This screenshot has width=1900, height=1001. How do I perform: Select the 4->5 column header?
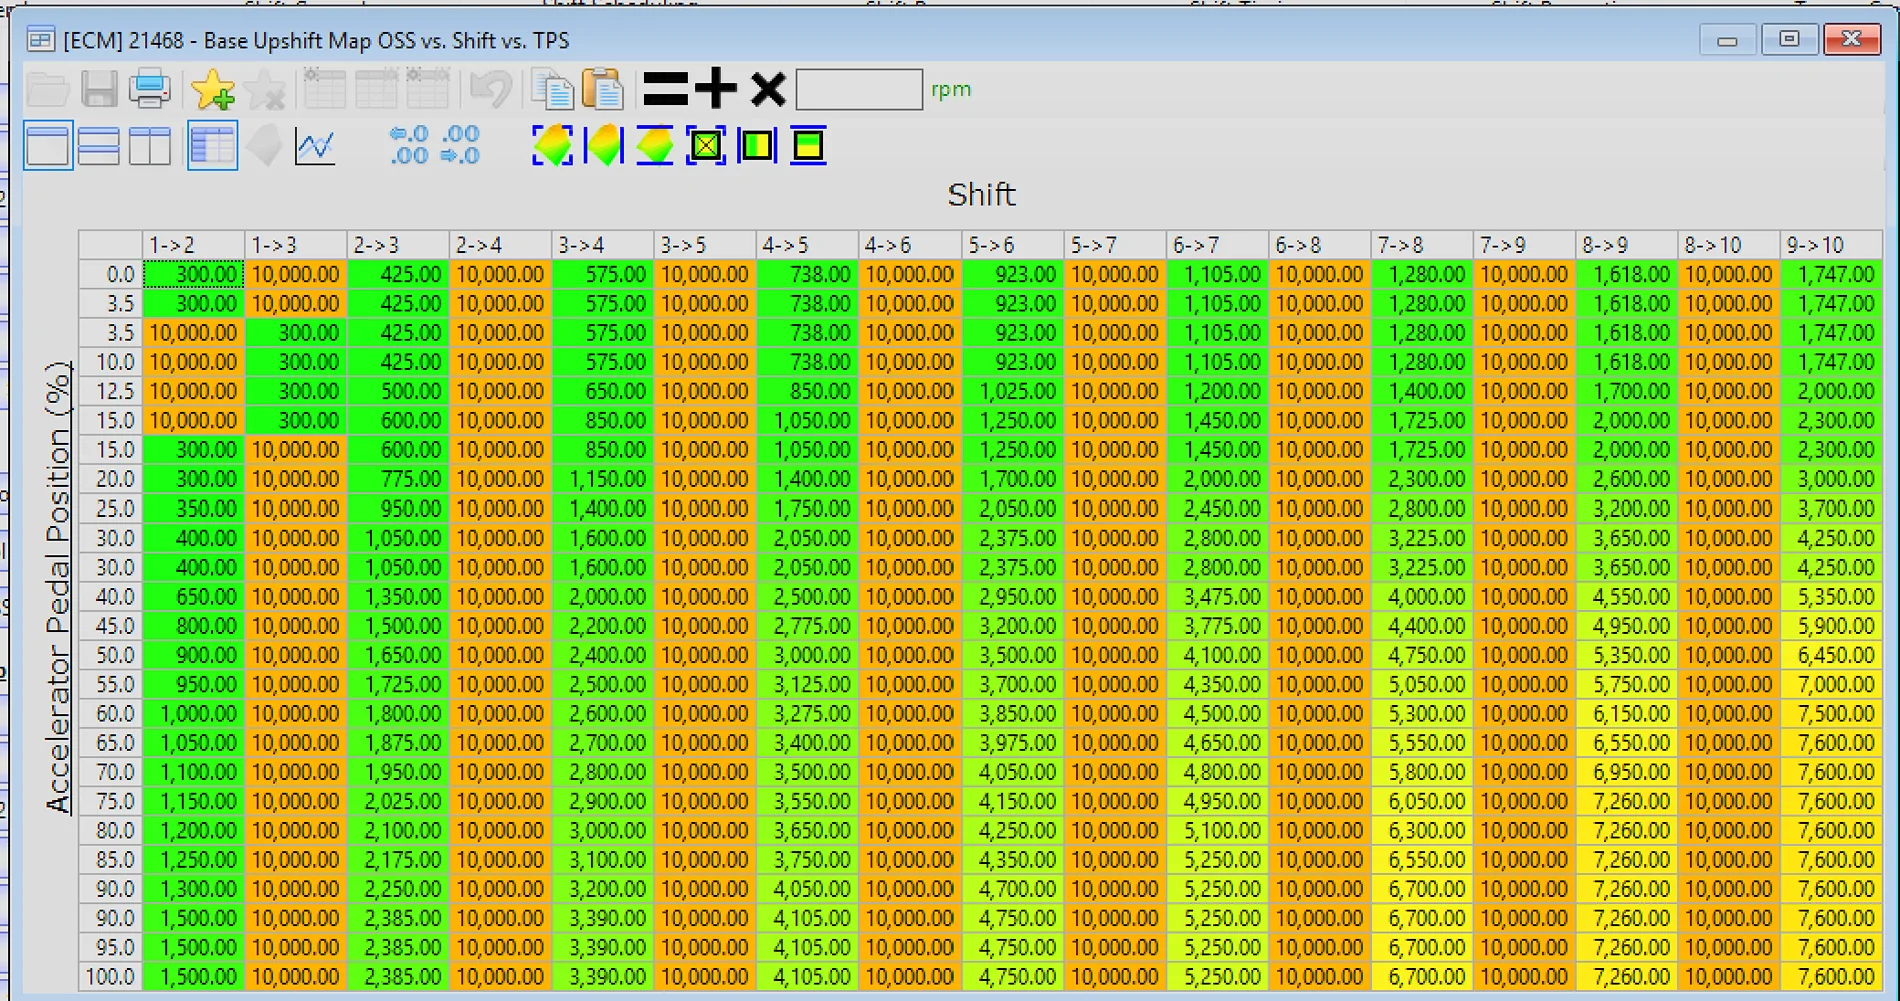pyautogui.click(x=807, y=245)
